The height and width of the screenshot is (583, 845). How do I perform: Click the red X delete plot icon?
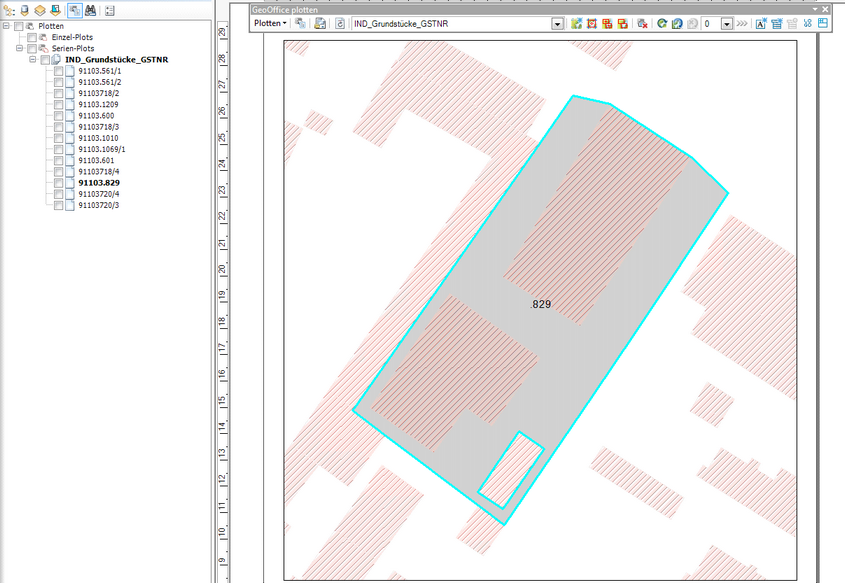[x=642, y=23]
